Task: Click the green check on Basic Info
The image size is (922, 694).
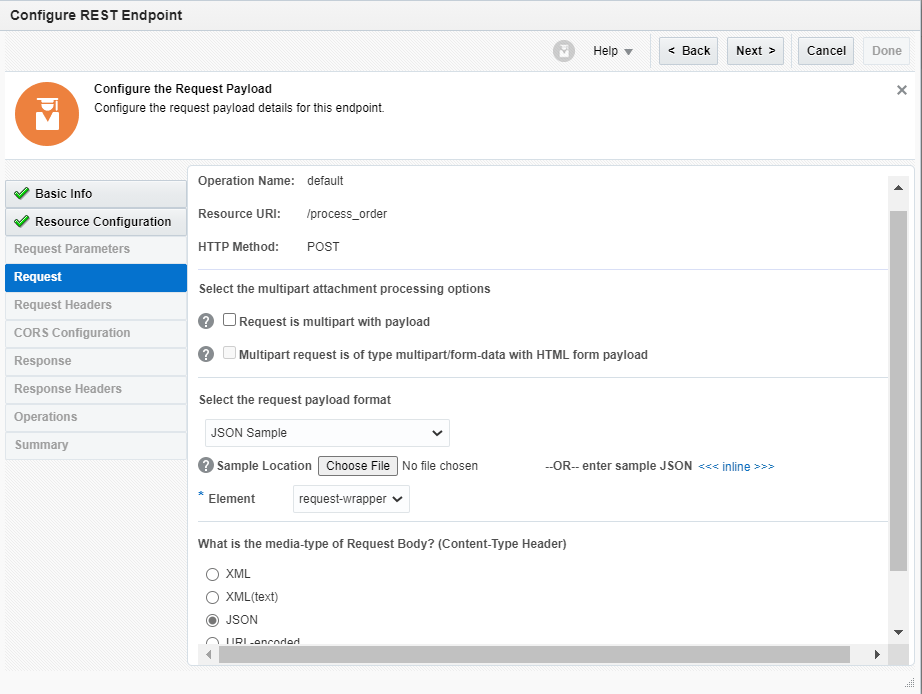Action: pyautogui.click(x=21, y=194)
